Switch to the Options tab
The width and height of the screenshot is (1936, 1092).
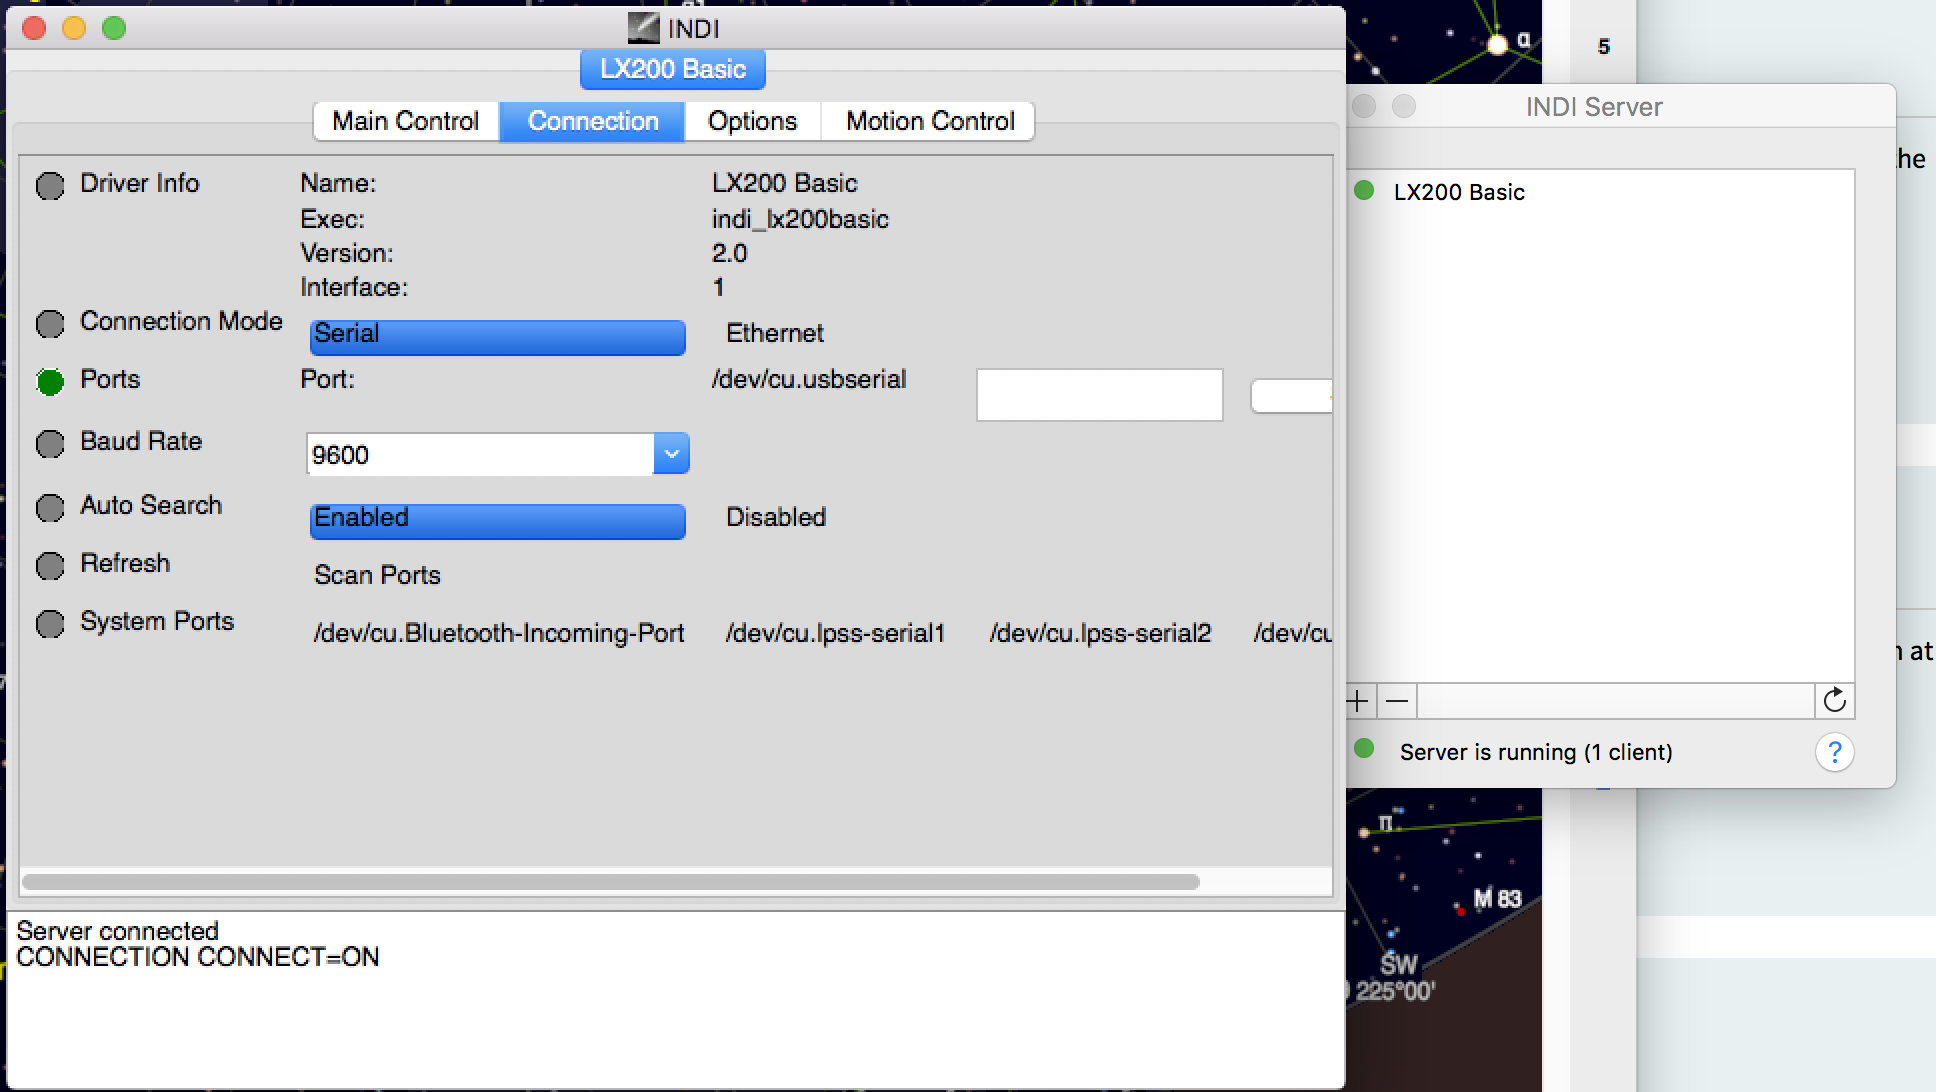[753, 121]
